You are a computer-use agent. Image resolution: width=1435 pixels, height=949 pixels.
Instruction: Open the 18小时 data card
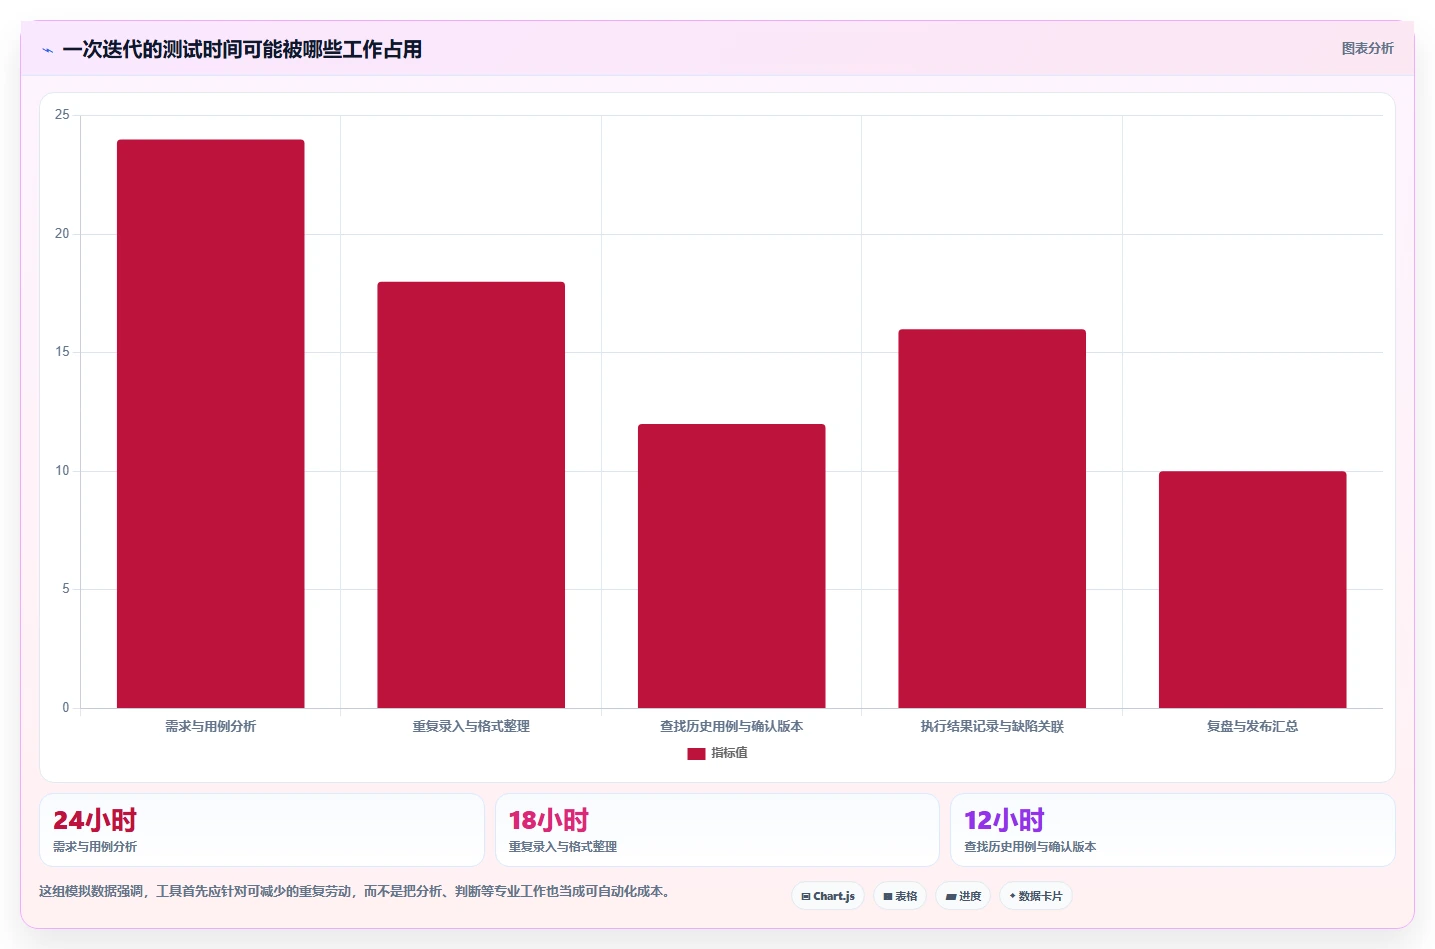coord(717,830)
